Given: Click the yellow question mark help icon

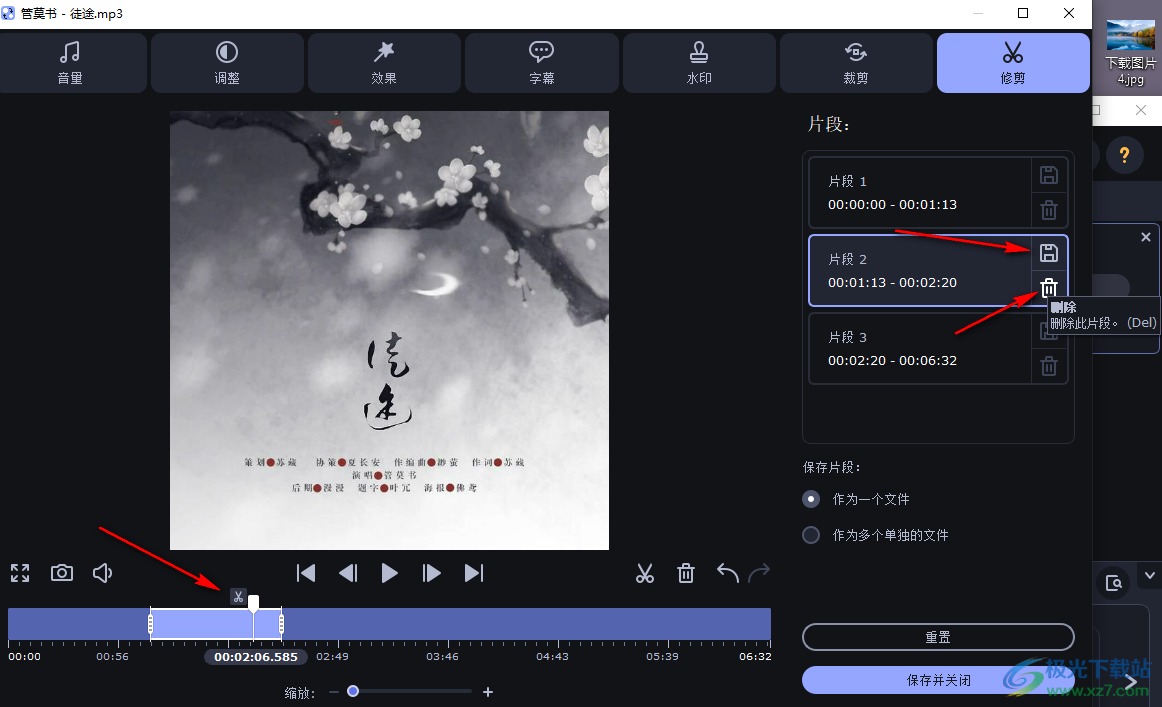Looking at the screenshot, I should click(1124, 155).
